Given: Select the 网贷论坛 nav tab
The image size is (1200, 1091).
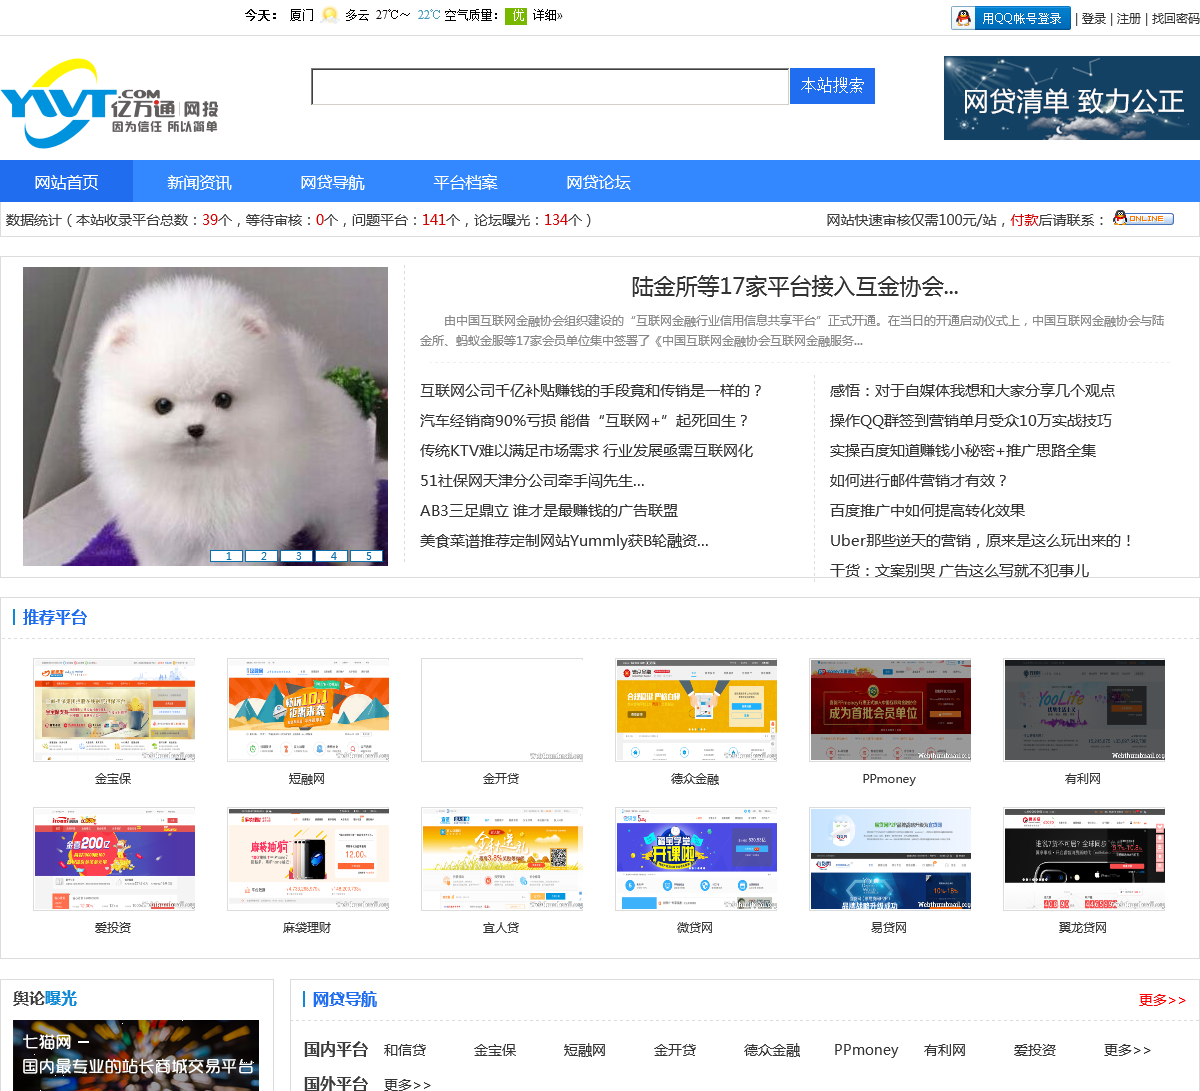Looking at the screenshot, I should (598, 182).
